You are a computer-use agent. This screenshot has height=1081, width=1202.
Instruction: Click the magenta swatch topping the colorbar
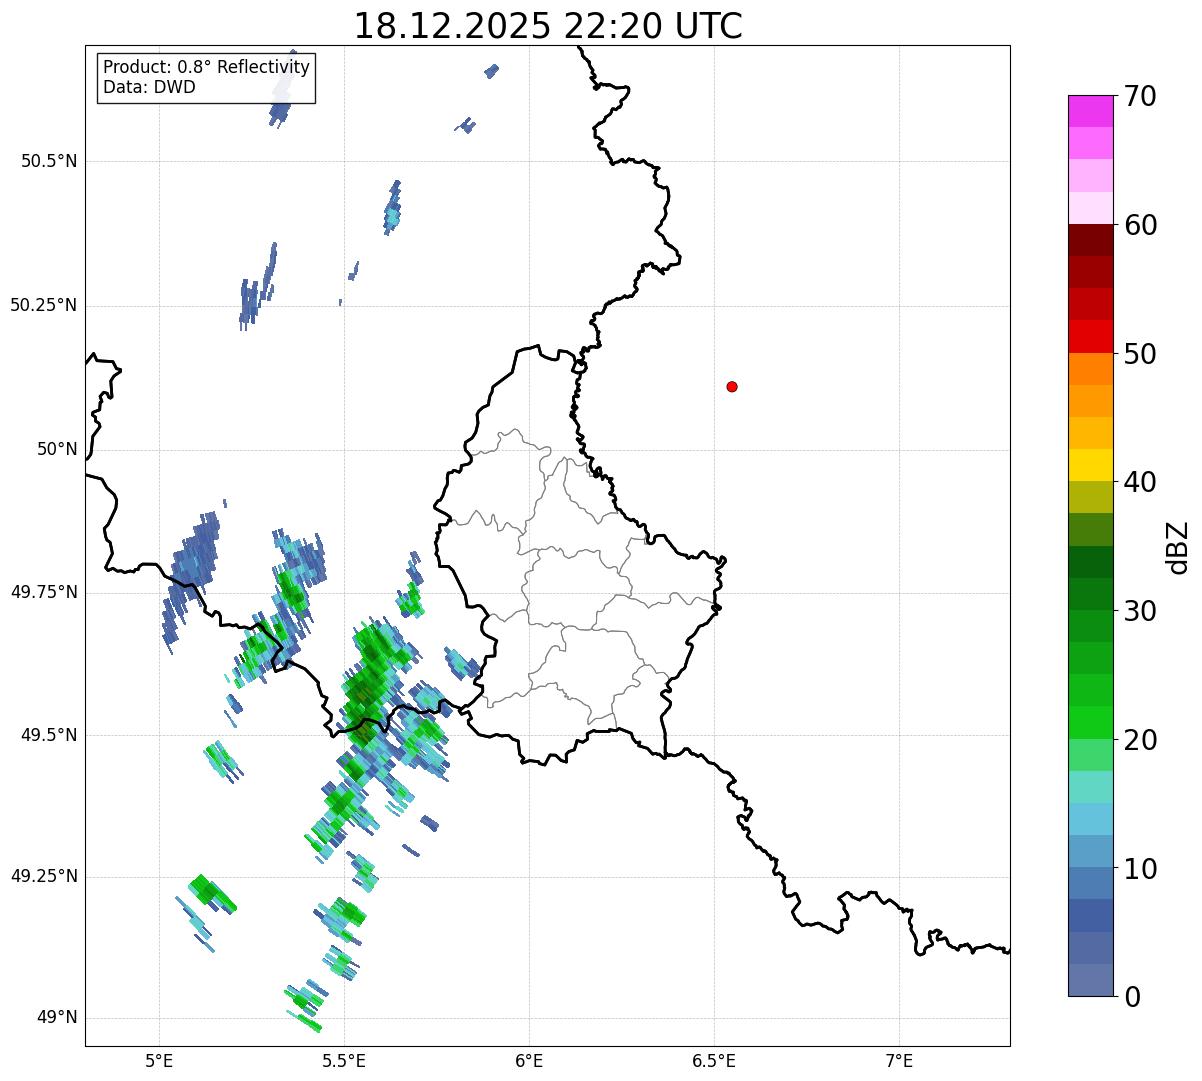[x=1090, y=111]
